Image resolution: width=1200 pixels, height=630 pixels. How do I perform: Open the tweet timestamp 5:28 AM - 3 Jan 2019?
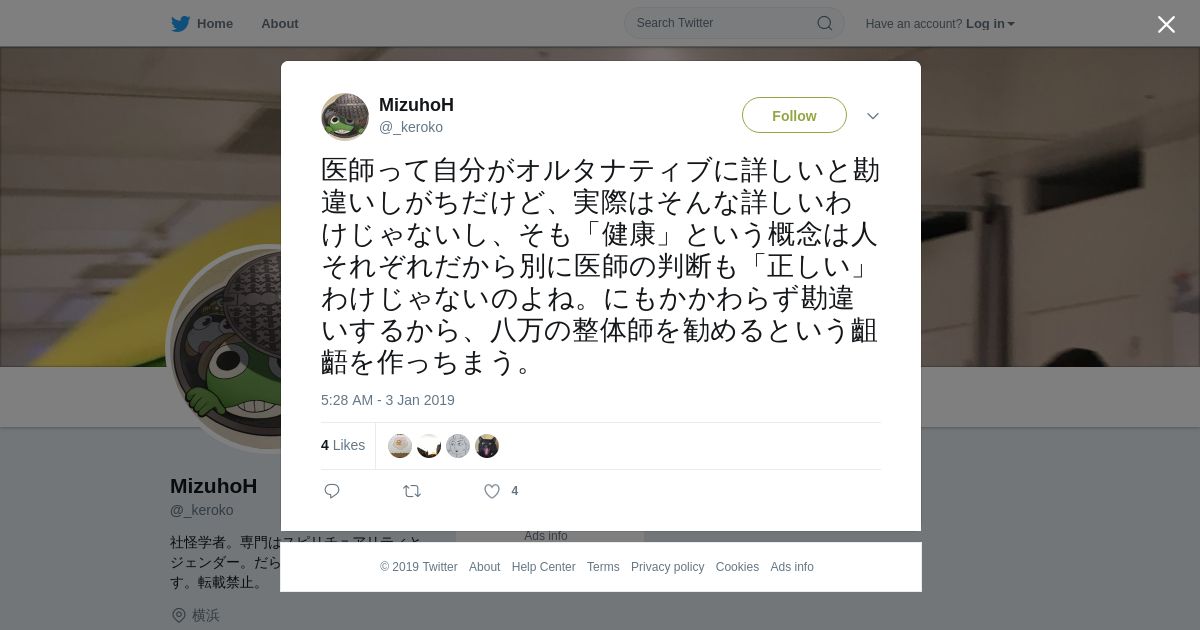388,400
